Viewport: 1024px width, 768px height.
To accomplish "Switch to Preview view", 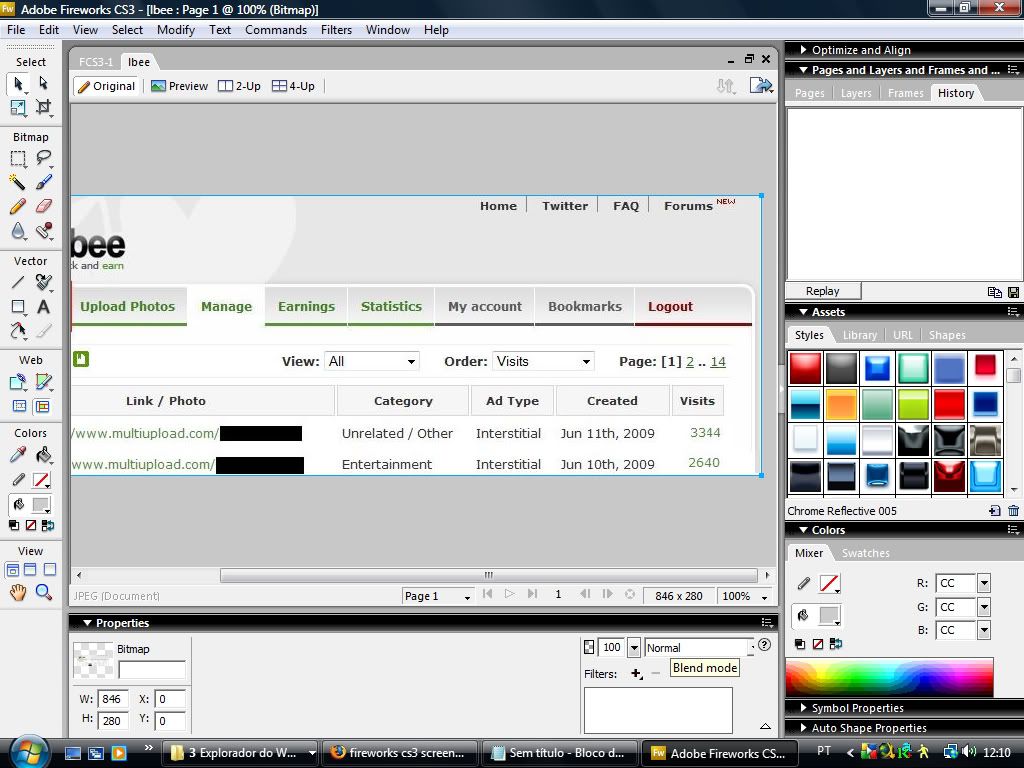I will click(180, 86).
